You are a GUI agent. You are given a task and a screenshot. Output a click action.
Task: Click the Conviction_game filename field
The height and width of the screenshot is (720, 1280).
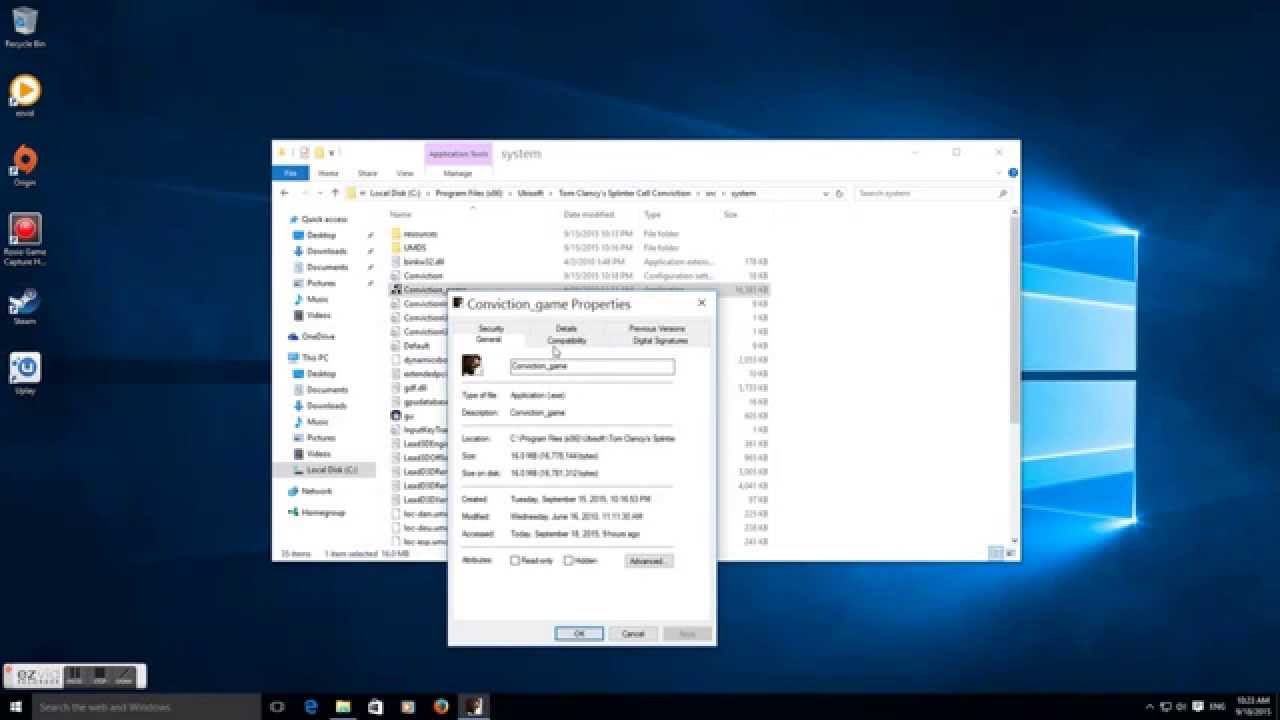591,366
